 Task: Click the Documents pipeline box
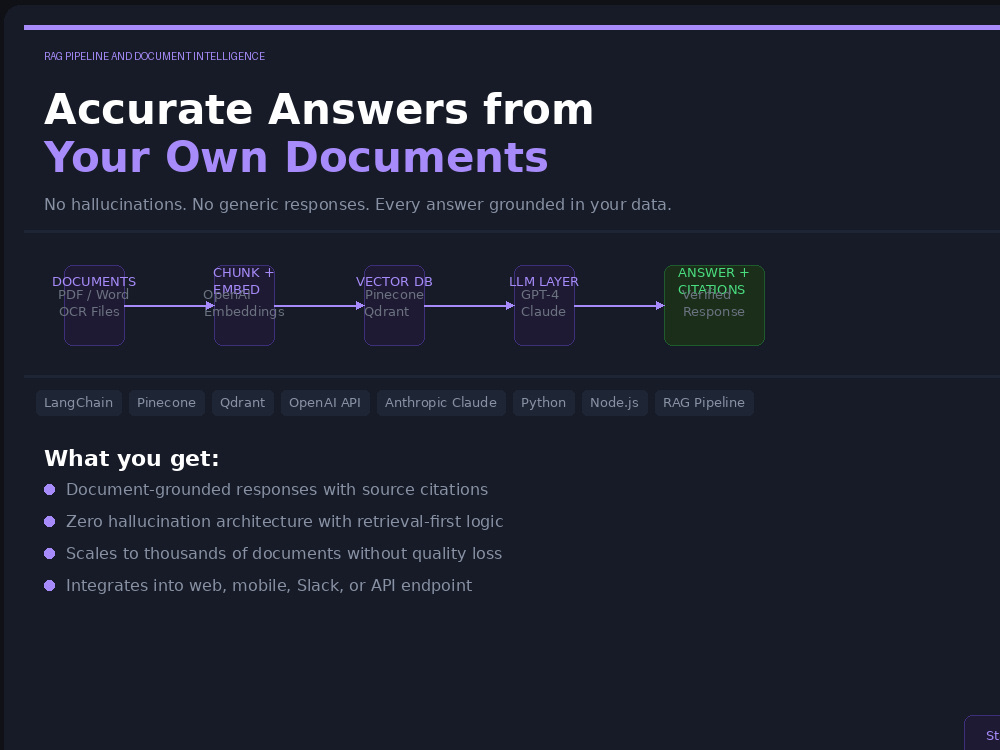point(94,305)
